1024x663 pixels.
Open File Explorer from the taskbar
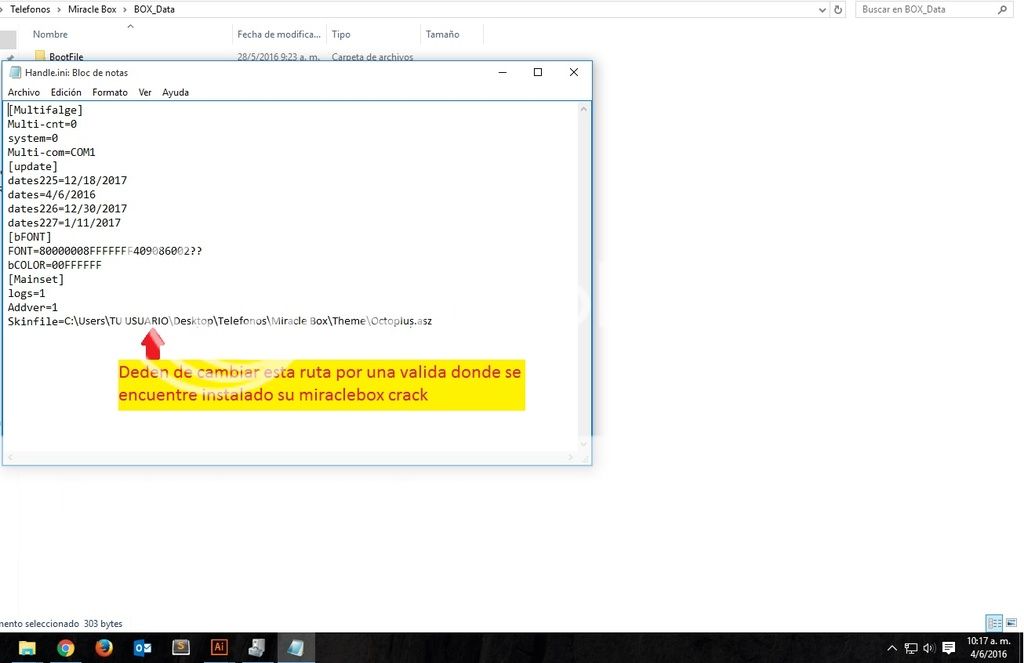click(x=27, y=648)
